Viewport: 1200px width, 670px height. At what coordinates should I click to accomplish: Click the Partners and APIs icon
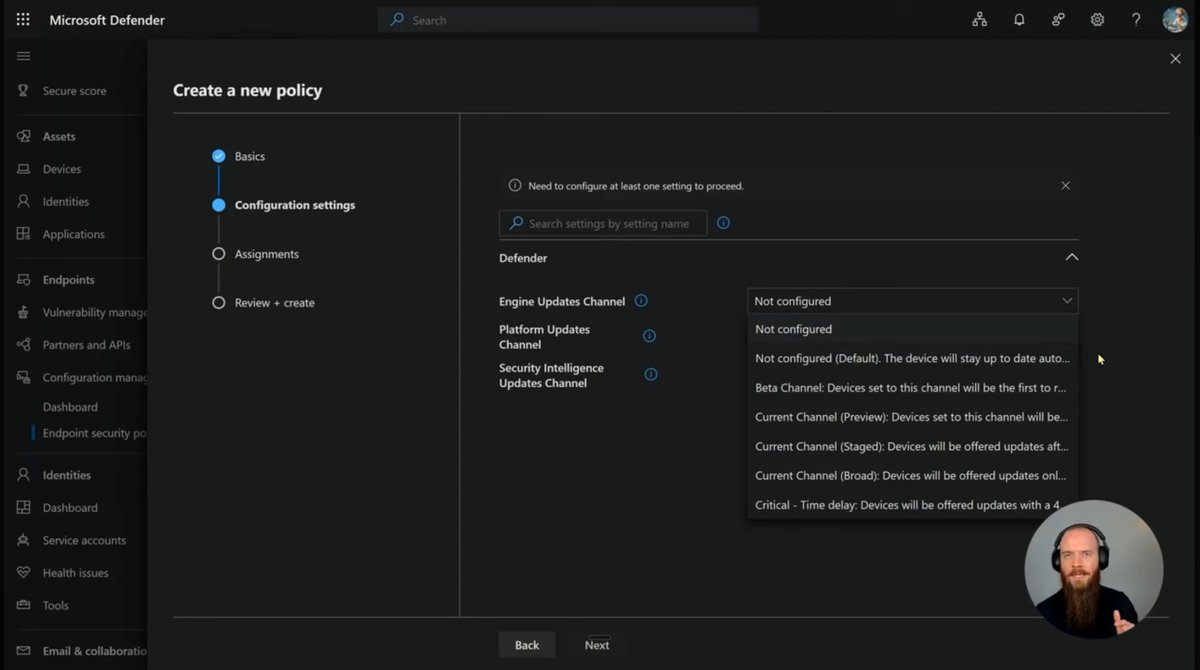23,345
